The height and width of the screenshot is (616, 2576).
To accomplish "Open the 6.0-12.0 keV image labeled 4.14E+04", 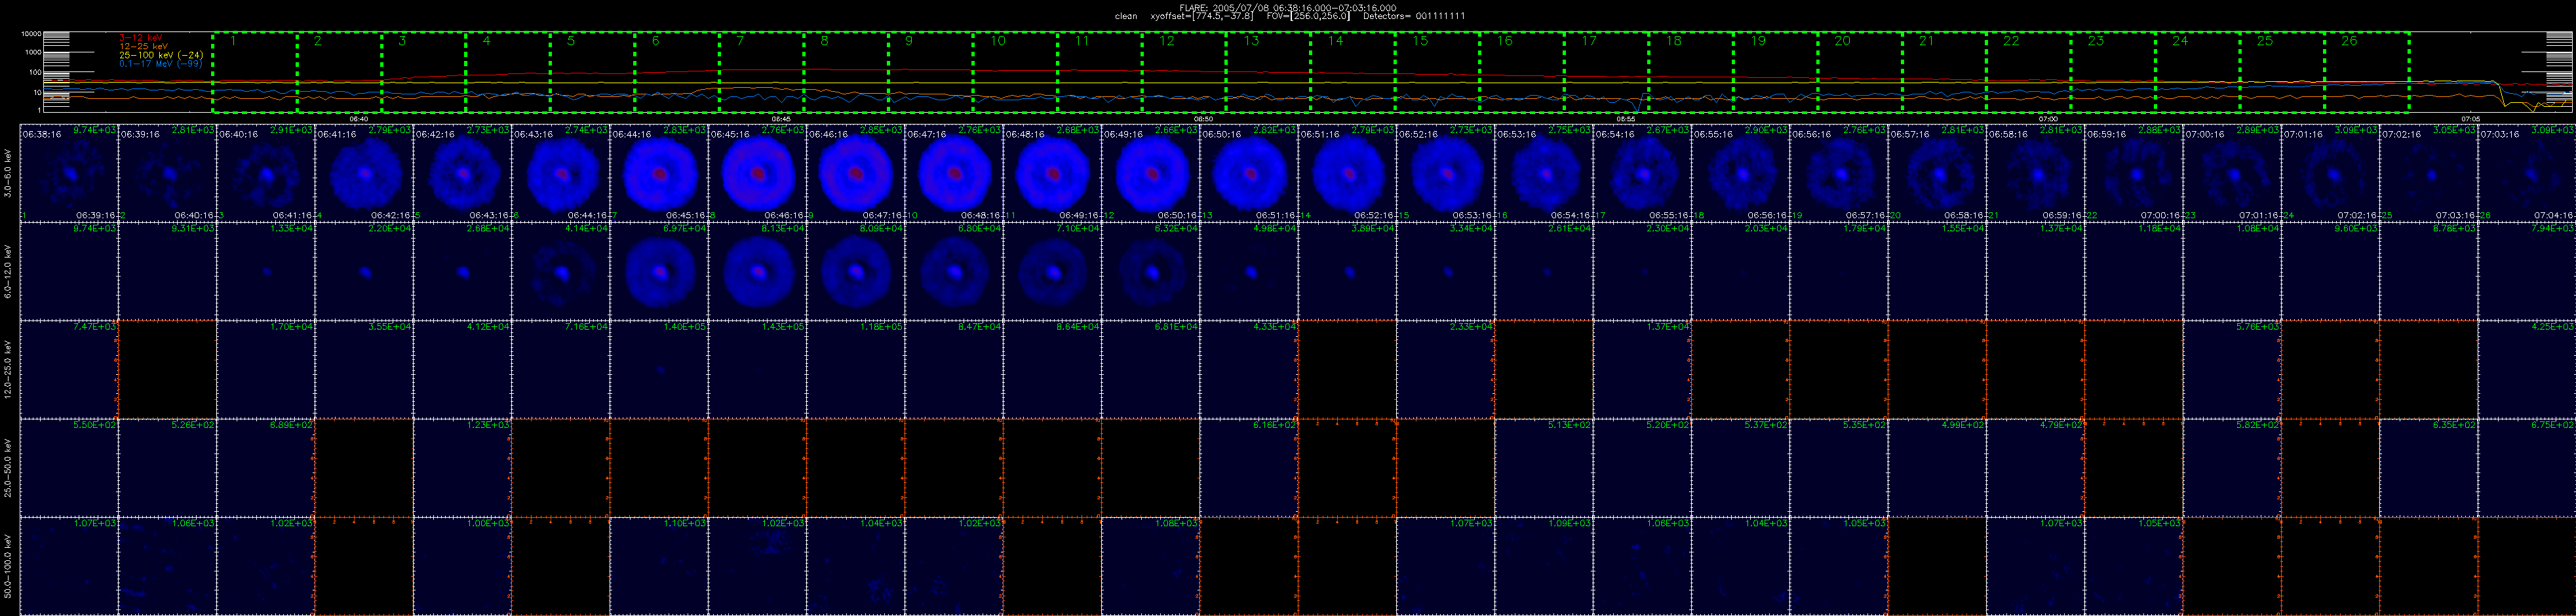I will [x=561, y=271].
